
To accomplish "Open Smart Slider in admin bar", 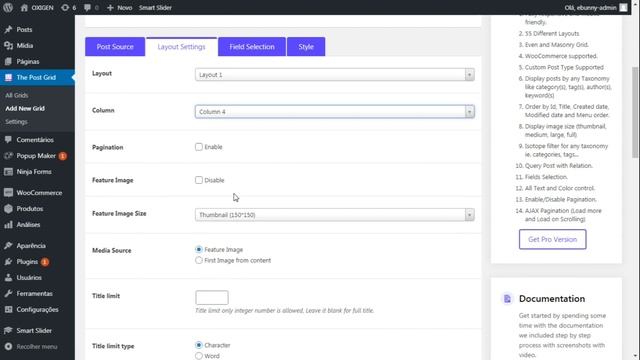I will 155,7.
